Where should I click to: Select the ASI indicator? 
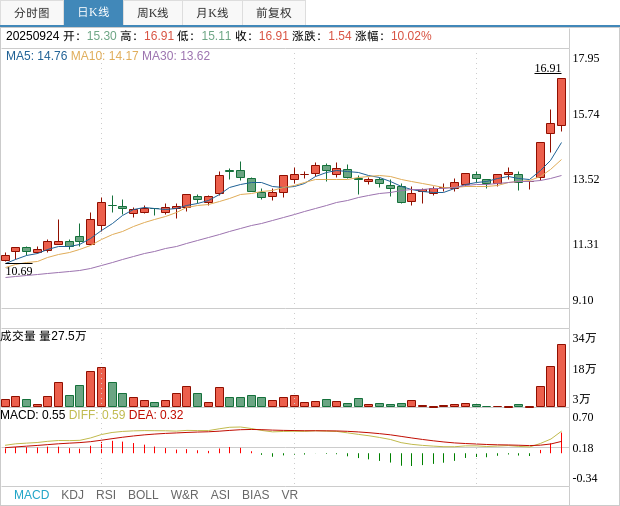[x=220, y=495]
